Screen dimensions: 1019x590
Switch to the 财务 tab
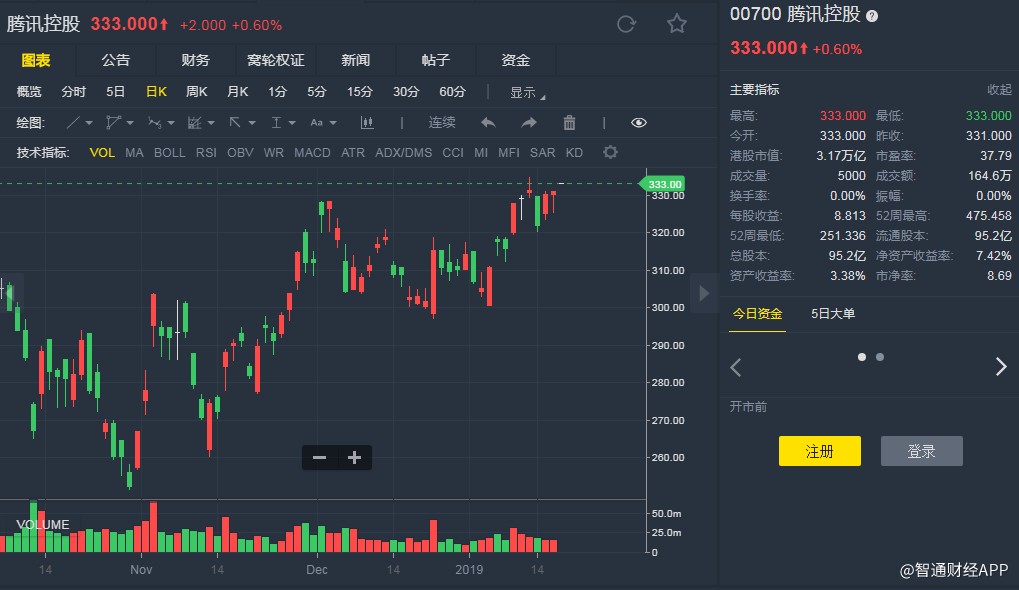tap(196, 60)
